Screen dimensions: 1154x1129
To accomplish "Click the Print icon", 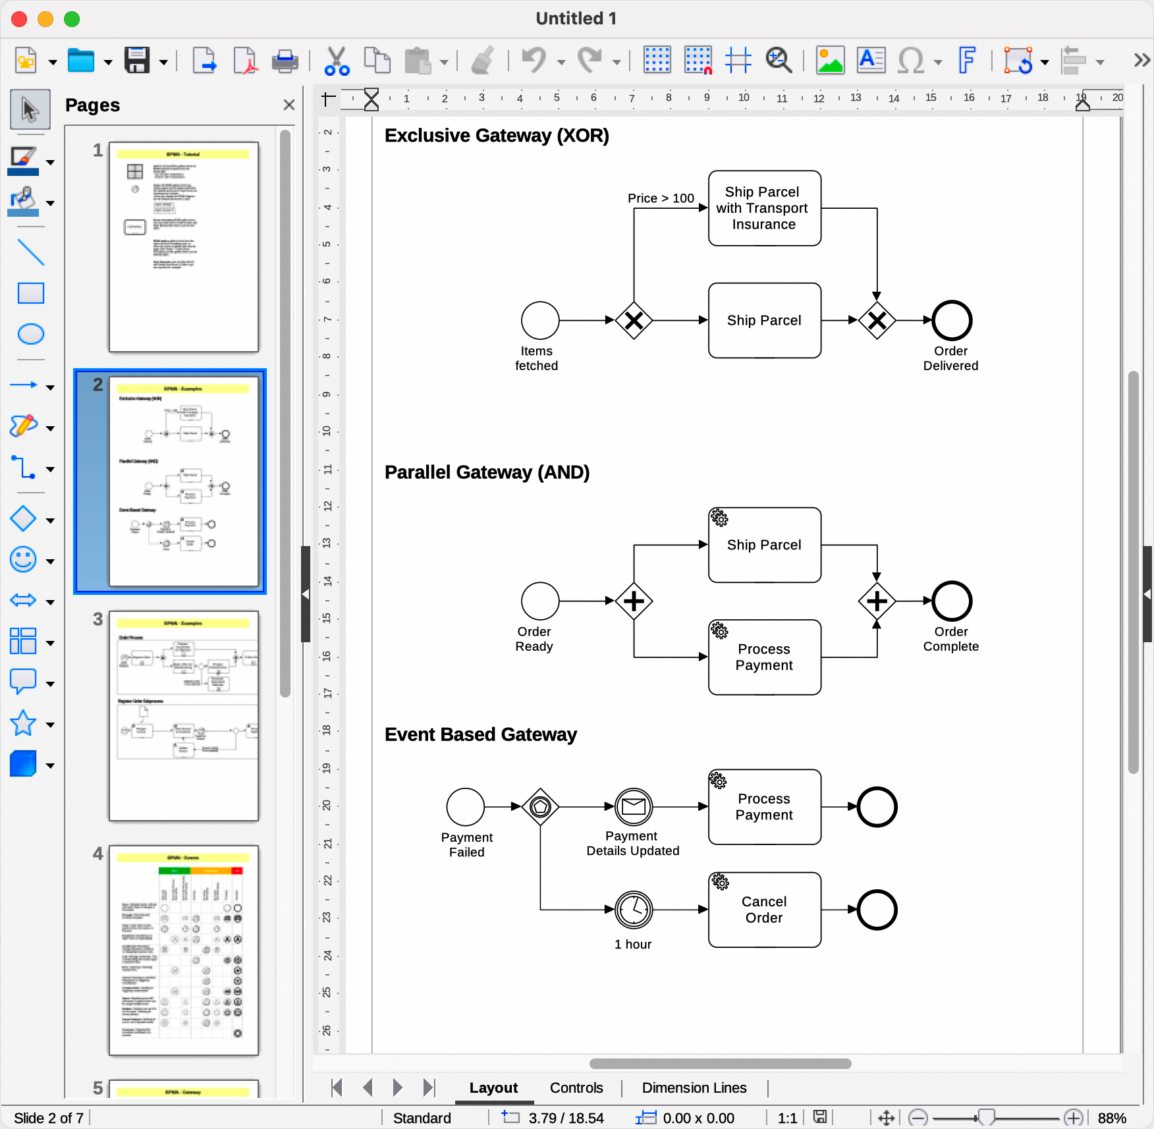I will pos(285,60).
